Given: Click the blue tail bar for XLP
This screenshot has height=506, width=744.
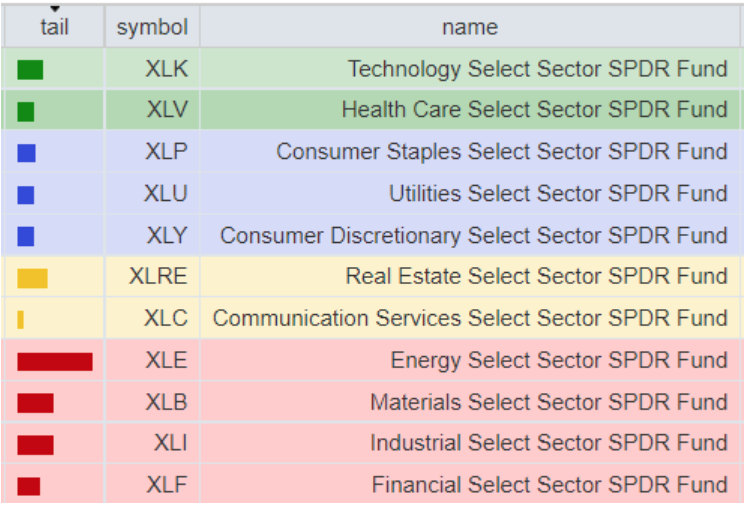Looking at the screenshot, I should click(x=26, y=153).
